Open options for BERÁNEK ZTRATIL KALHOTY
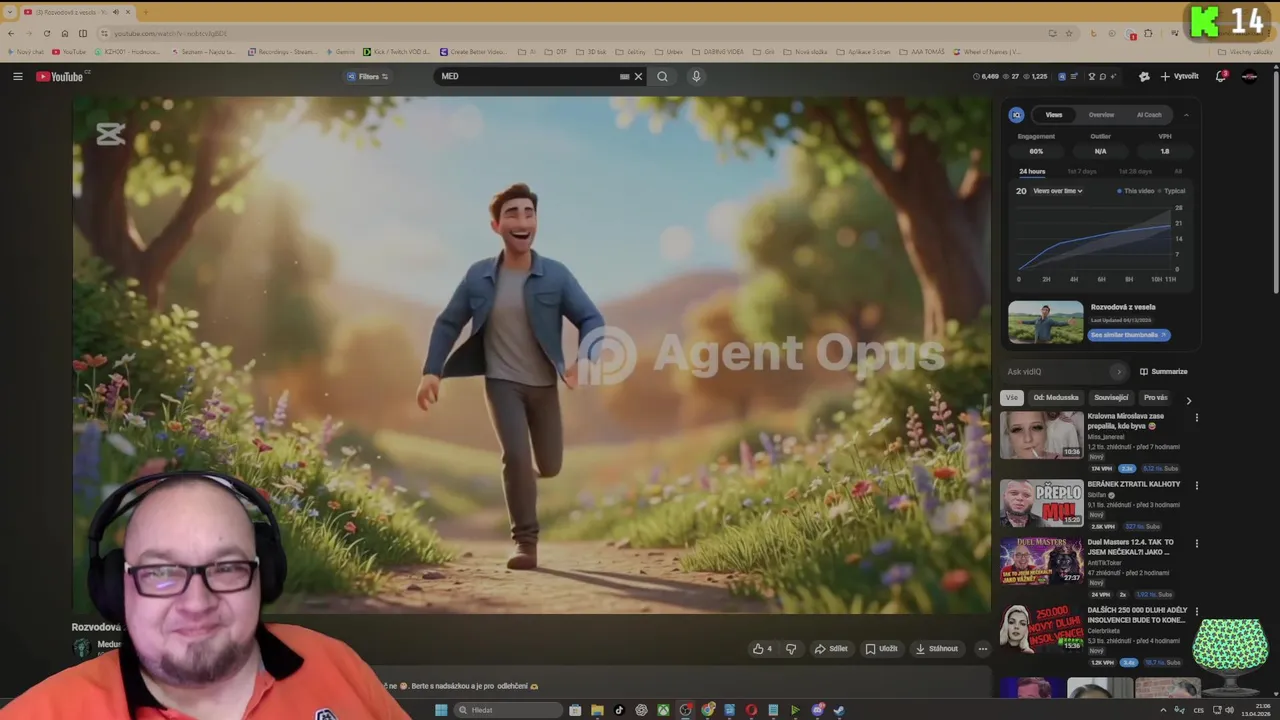This screenshot has height=720, width=1280. pyautogui.click(x=1196, y=486)
